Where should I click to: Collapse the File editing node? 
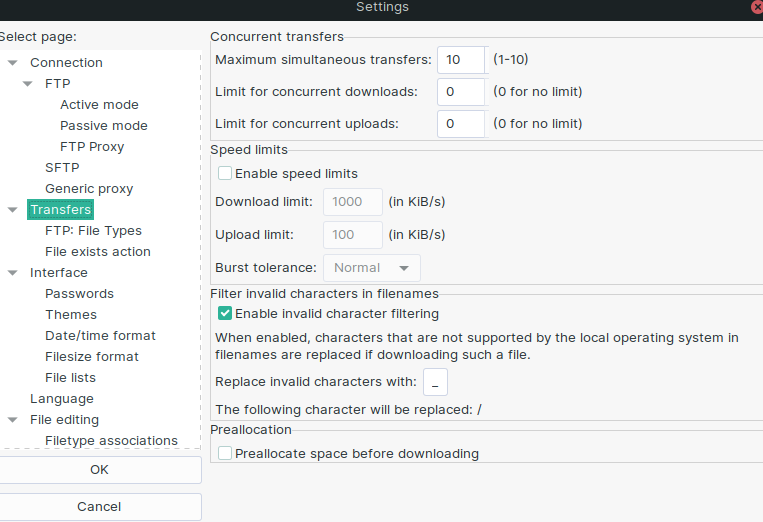(12, 420)
